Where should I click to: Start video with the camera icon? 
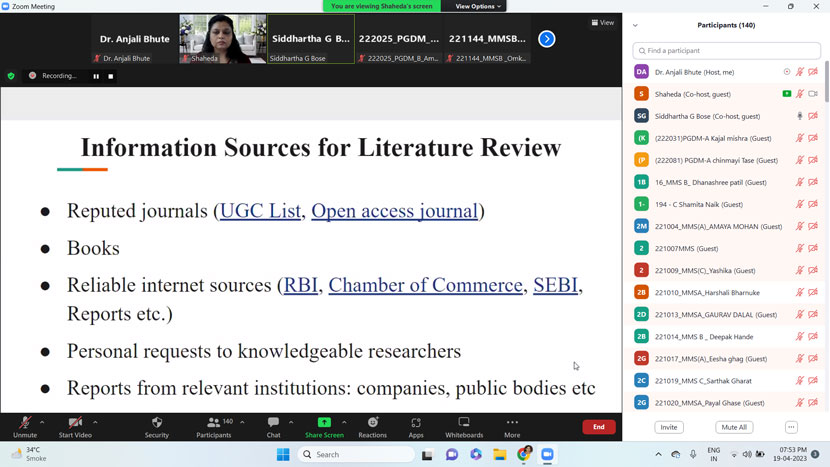pyautogui.click(x=75, y=423)
